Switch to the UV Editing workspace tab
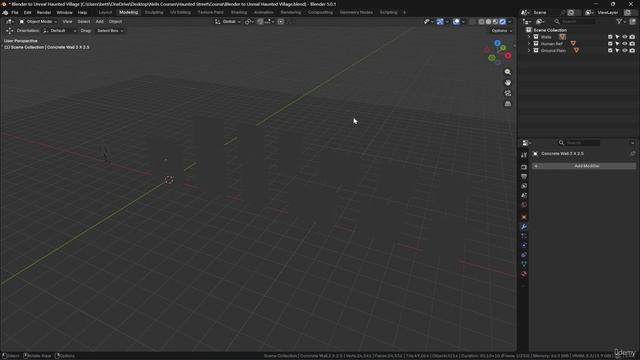 point(180,13)
